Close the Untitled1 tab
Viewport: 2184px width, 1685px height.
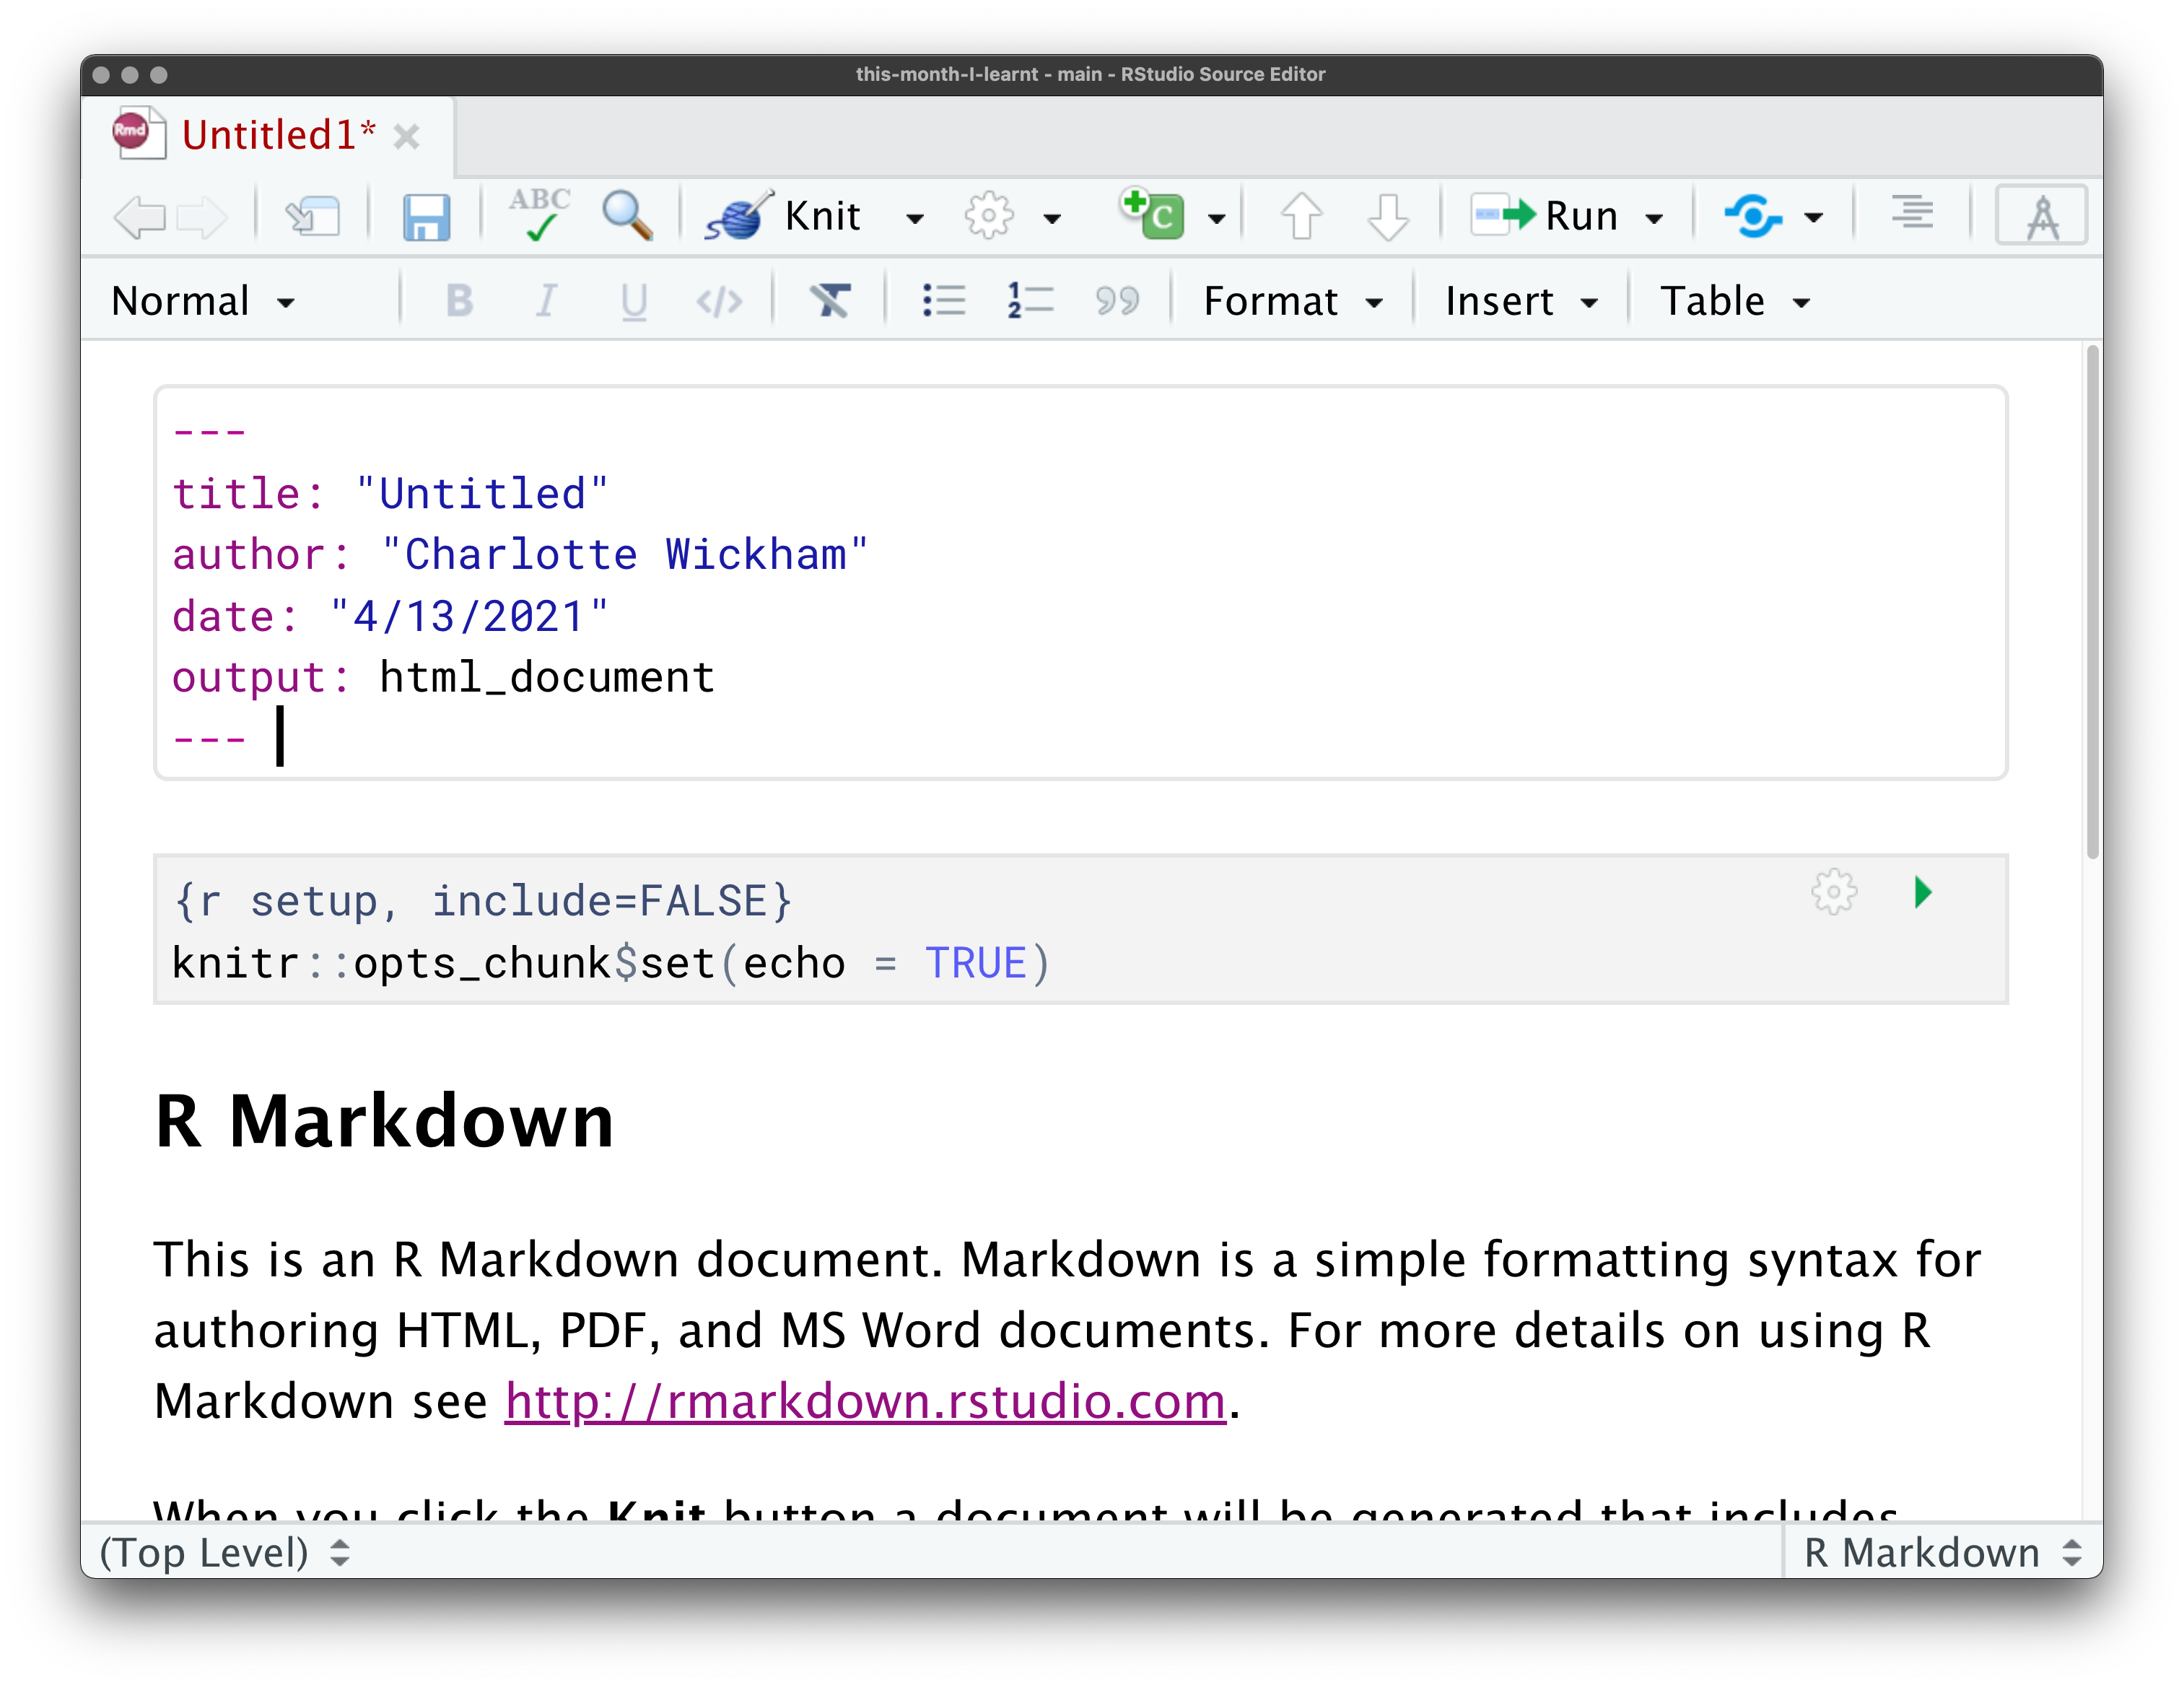[406, 136]
